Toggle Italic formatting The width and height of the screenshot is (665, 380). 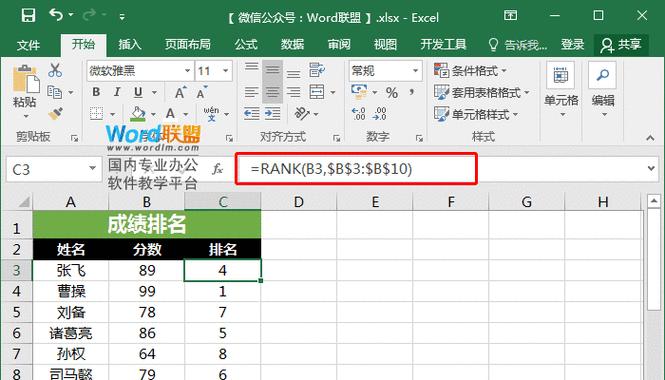point(117,92)
